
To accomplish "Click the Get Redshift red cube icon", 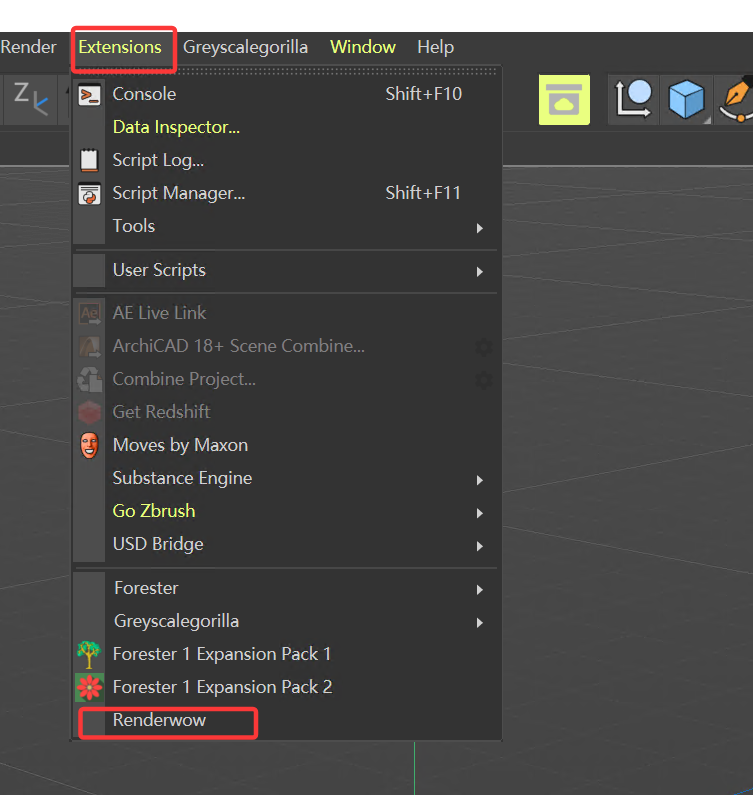I will [x=89, y=412].
